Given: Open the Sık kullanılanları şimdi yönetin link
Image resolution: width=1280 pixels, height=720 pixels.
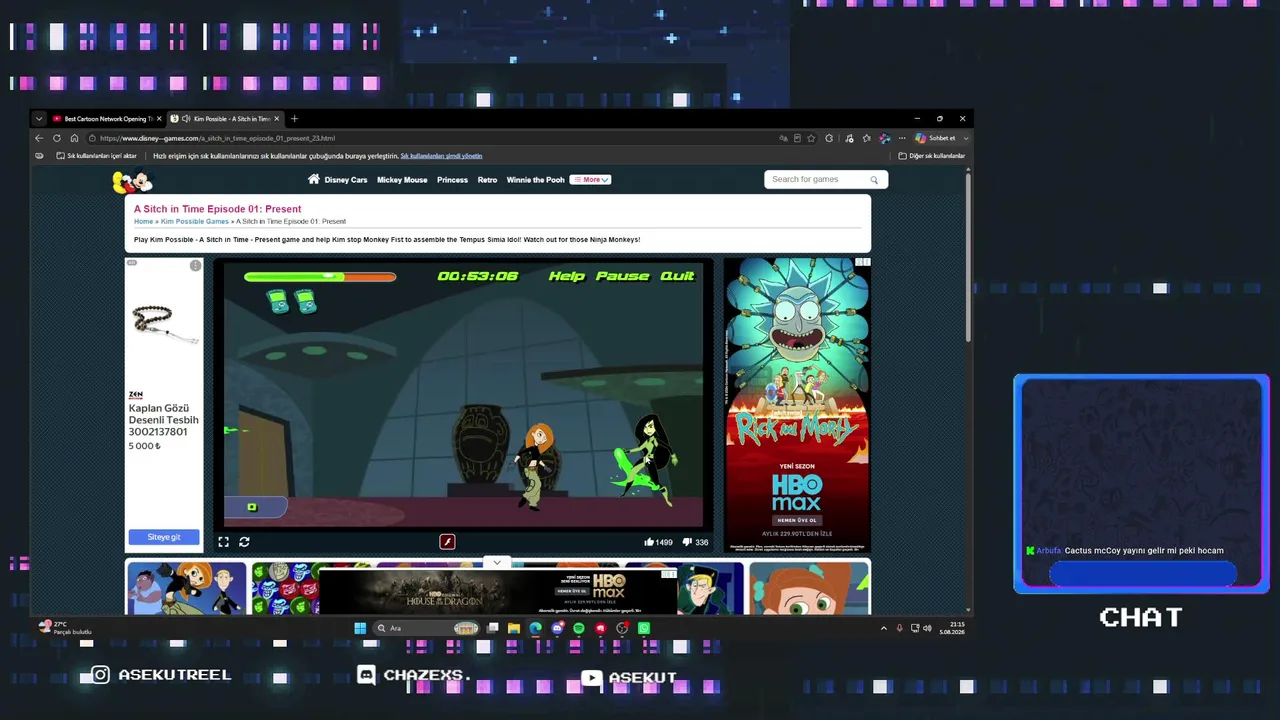Looking at the screenshot, I should [x=441, y=156].
